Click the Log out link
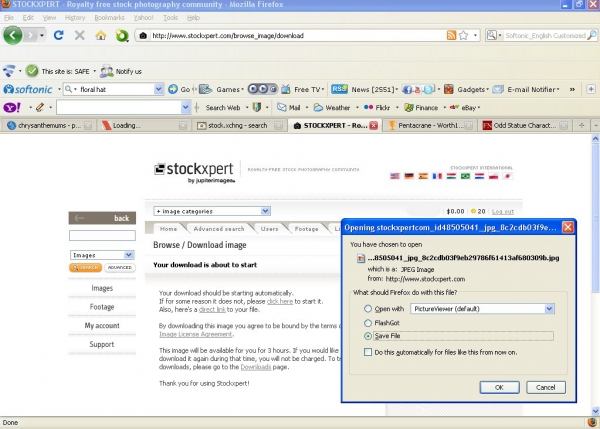Screen dimensions: 600x429 pos(503,211)
